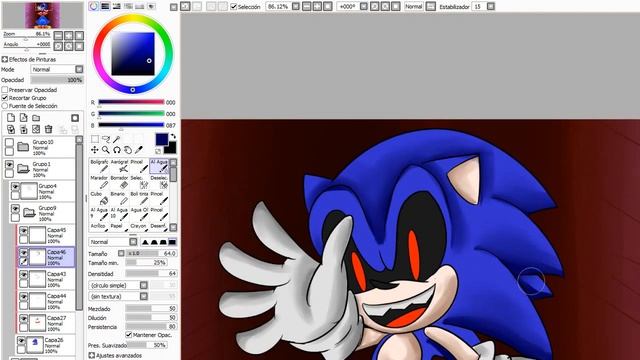Choose the Marcador marker brush
Screen dimensions: 640x360
99,182
